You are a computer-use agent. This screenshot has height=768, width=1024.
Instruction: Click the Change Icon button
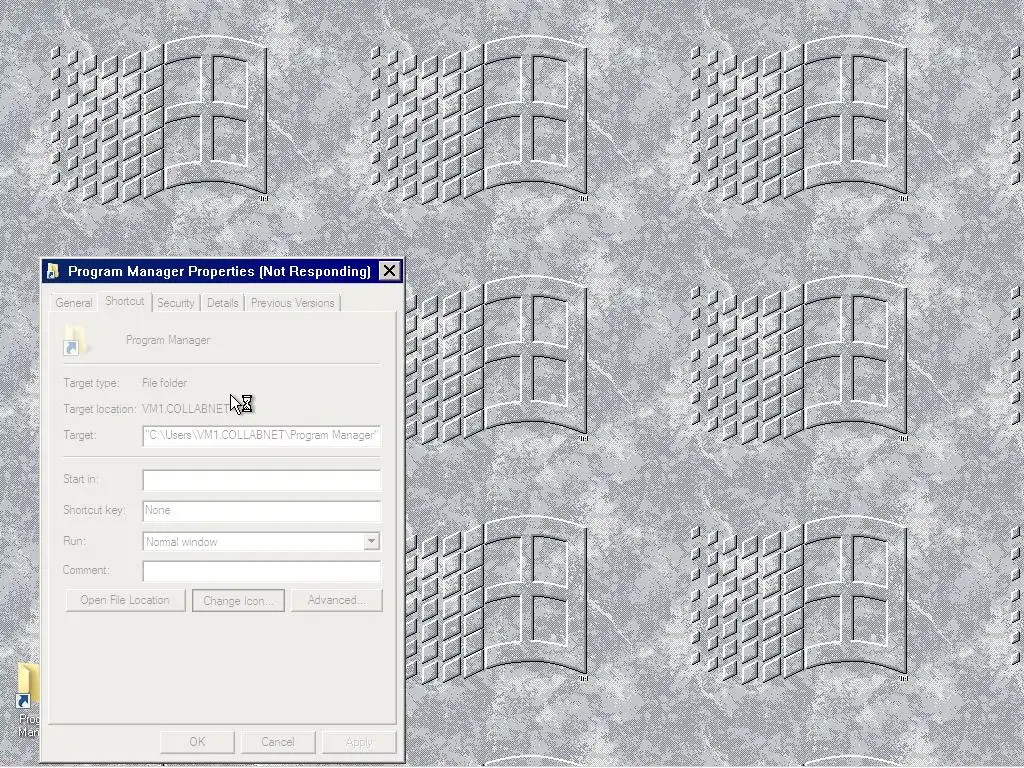pos(238,601)
